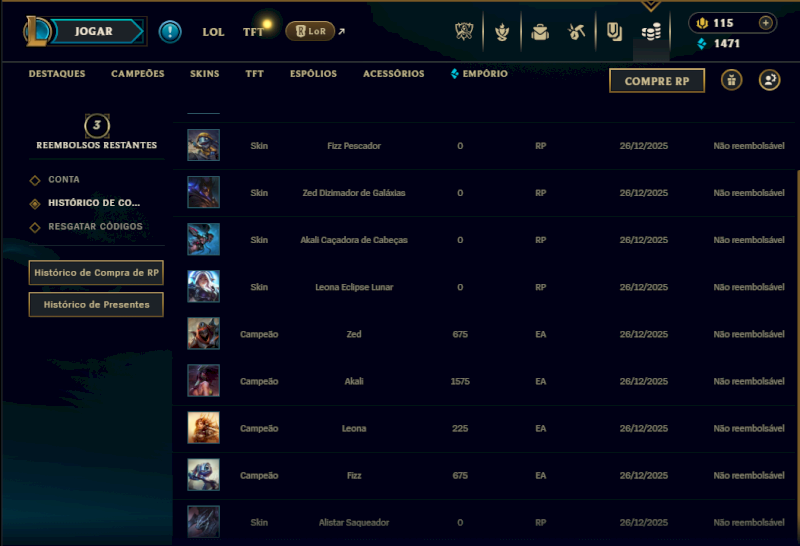Open the crafting hammer Loot icon

click(x=576, y=32)
